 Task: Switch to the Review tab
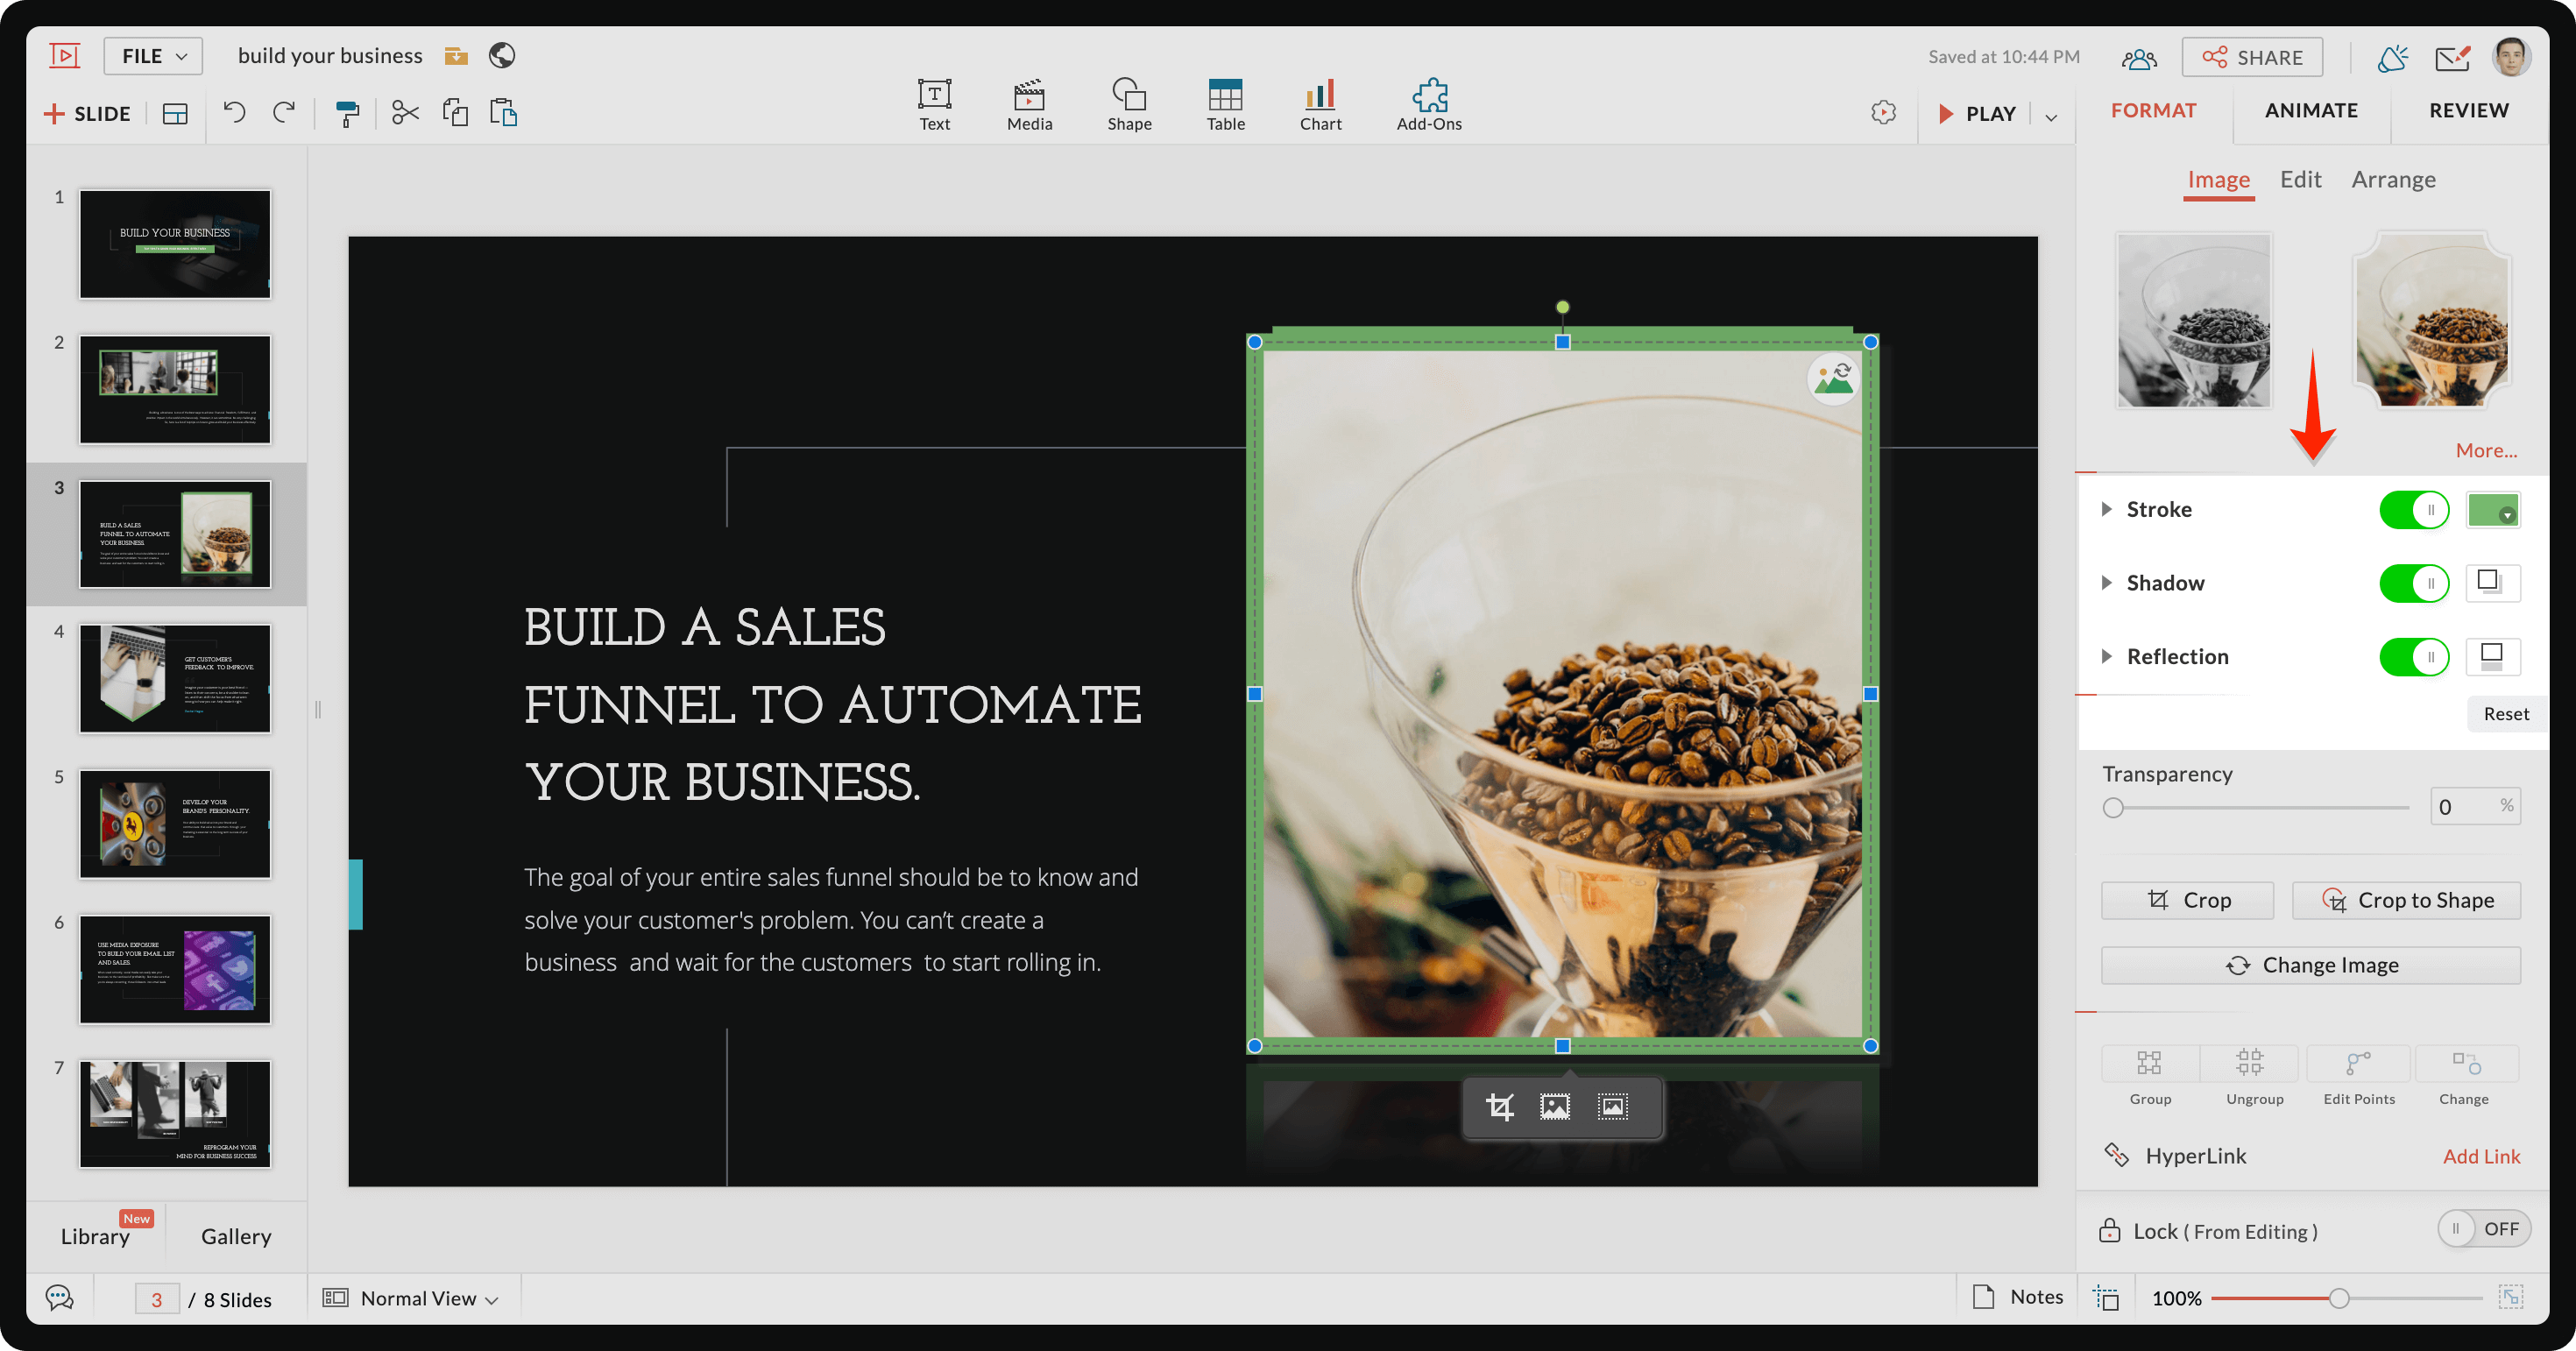tap(2469, 109)
